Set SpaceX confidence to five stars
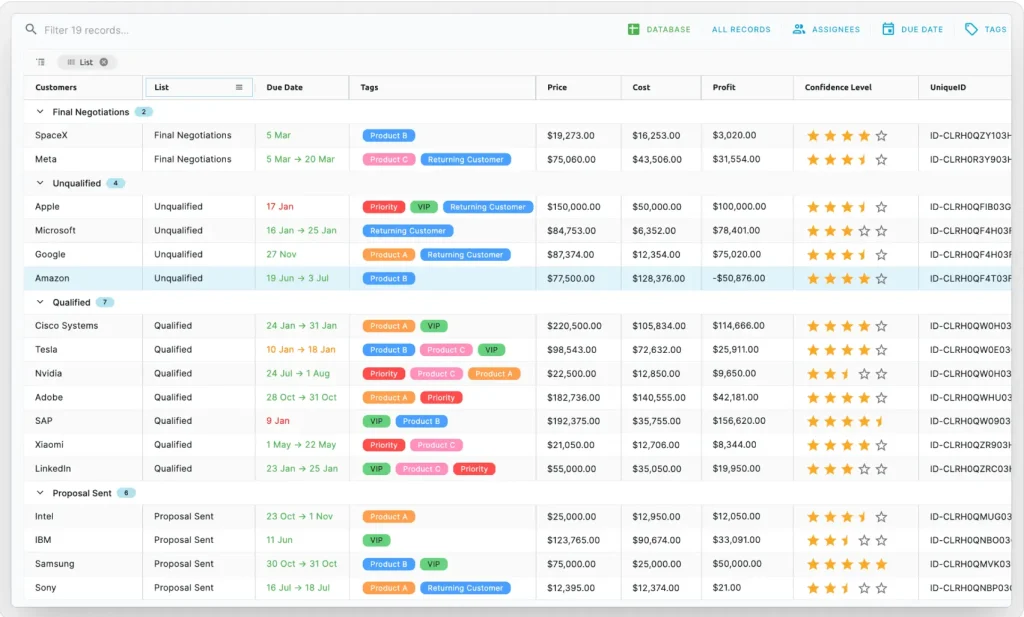Screen dimensions: 1024x617 tap(881, 136)
